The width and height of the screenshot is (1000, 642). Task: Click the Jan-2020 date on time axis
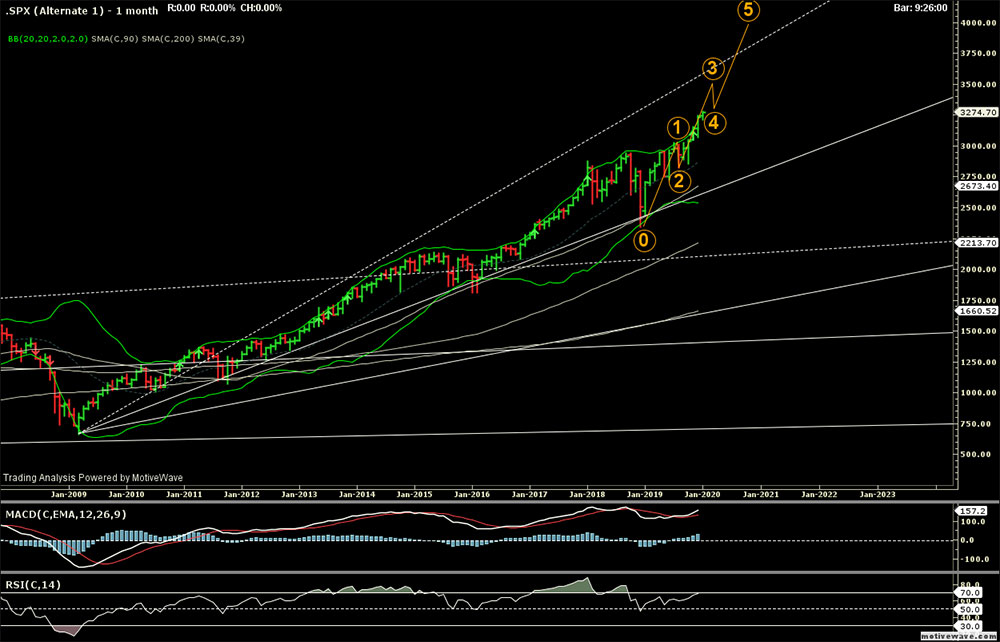click(x=703, y=494)
